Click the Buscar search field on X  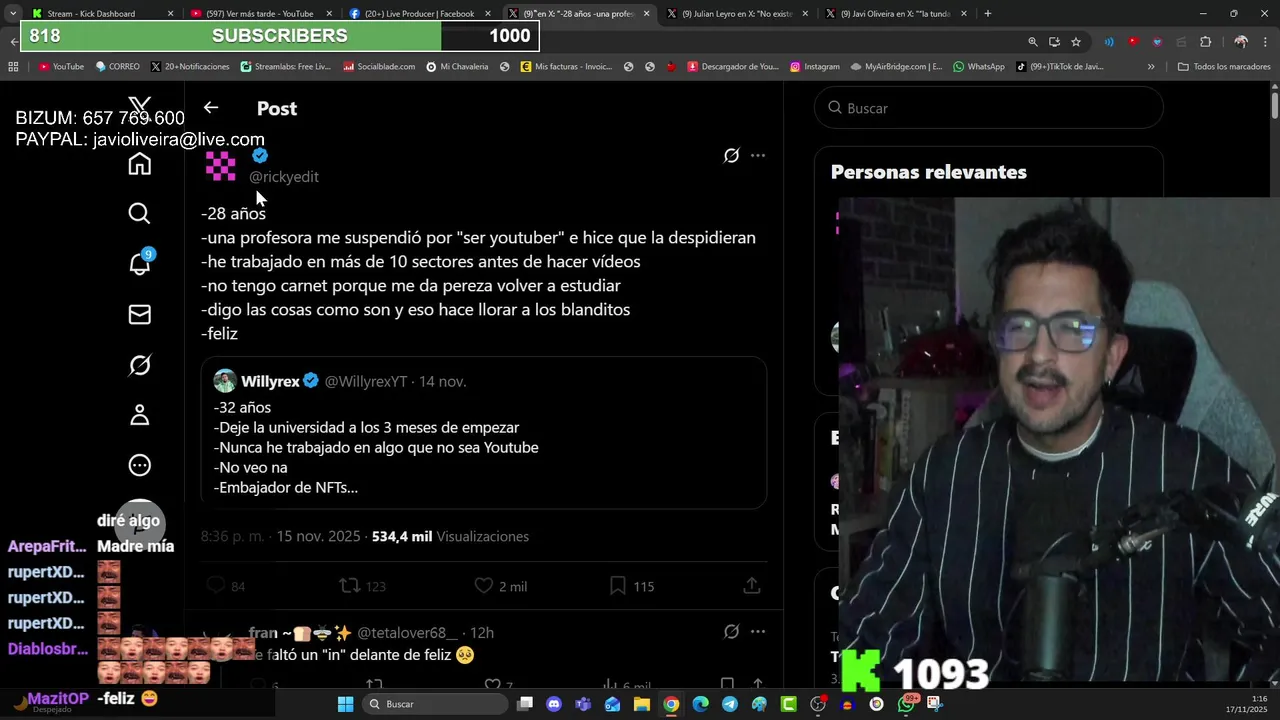point(988,108)
